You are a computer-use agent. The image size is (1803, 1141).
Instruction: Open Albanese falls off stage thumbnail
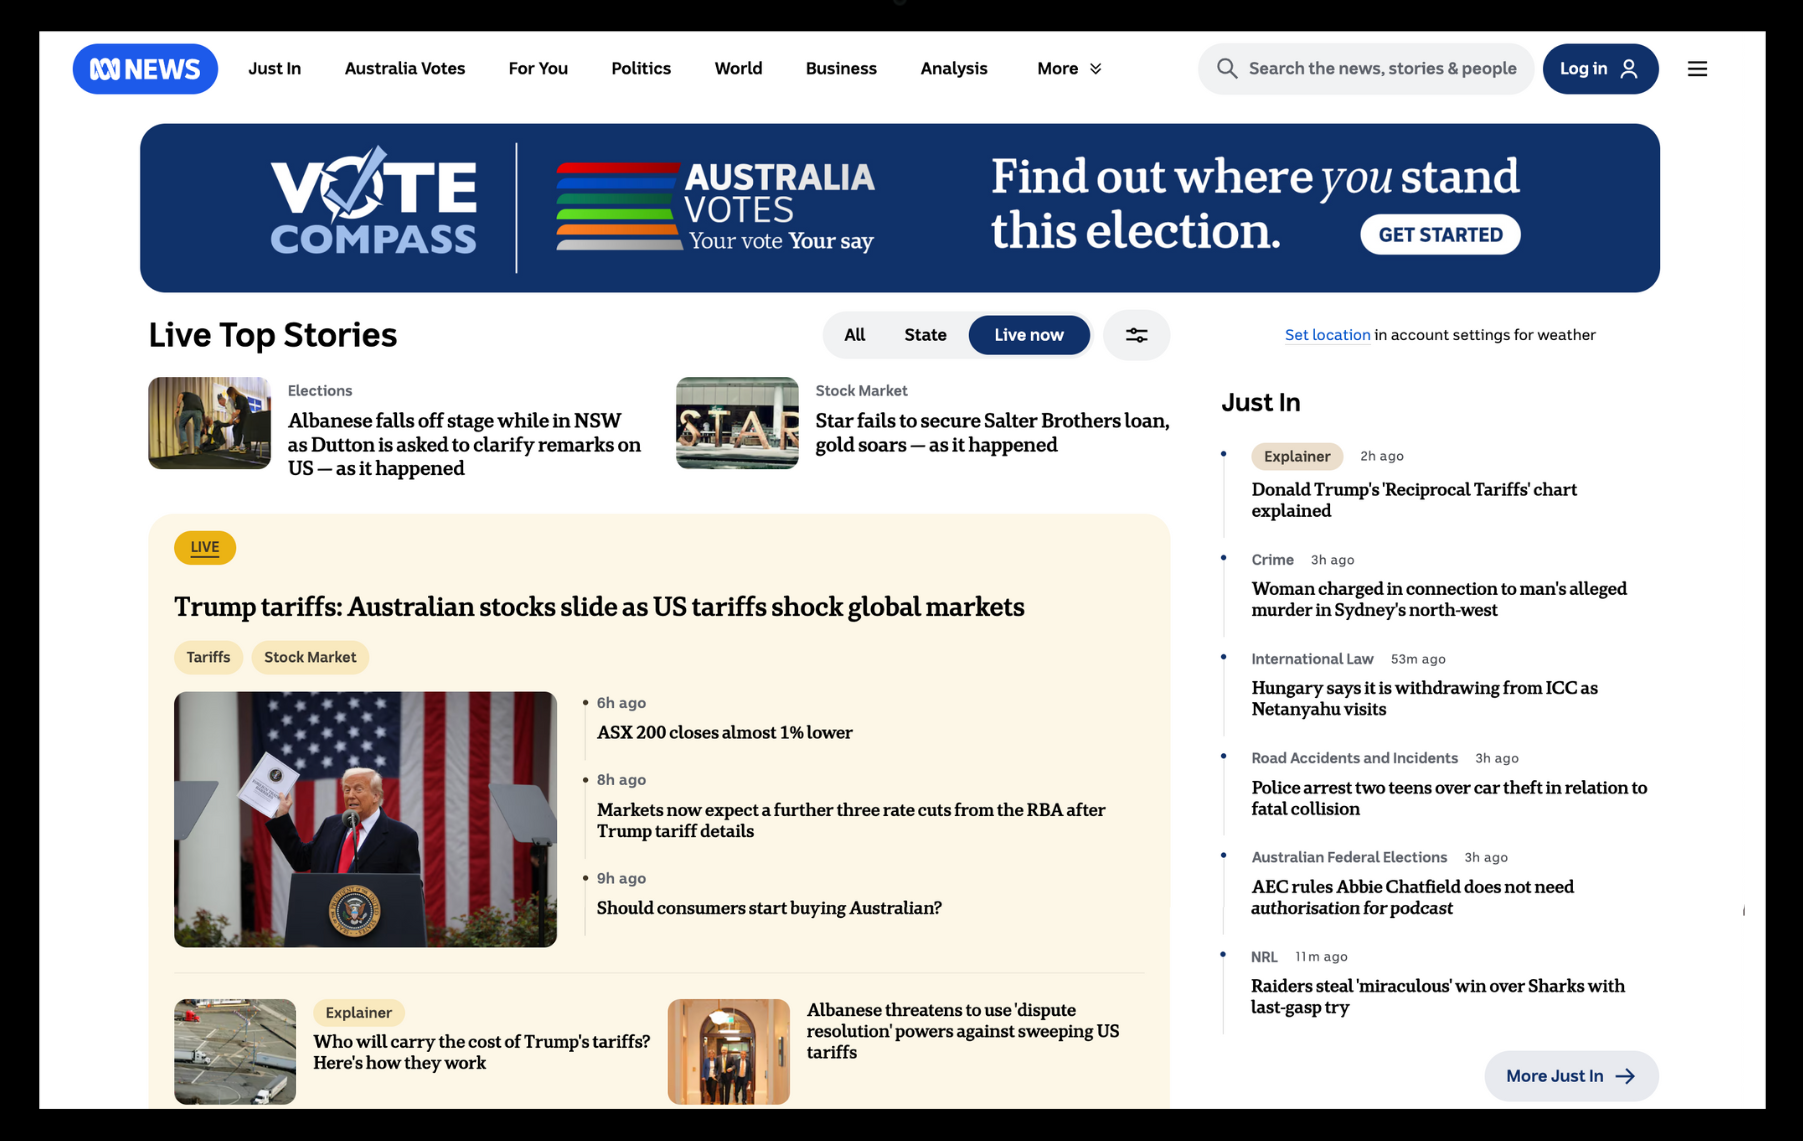coord(209,423)
